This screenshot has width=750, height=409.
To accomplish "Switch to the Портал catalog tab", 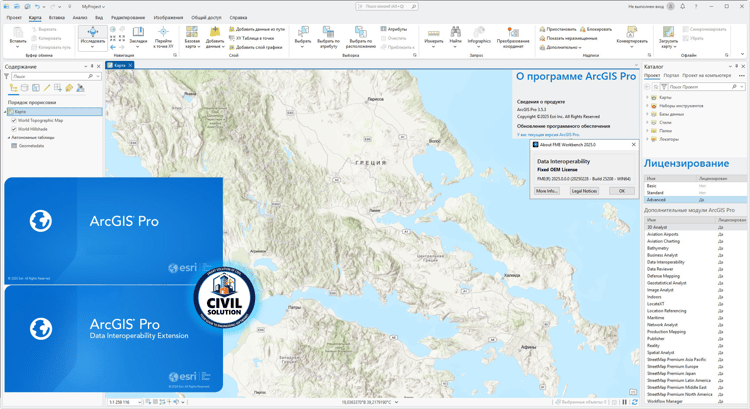I will (x=671, y=76).
